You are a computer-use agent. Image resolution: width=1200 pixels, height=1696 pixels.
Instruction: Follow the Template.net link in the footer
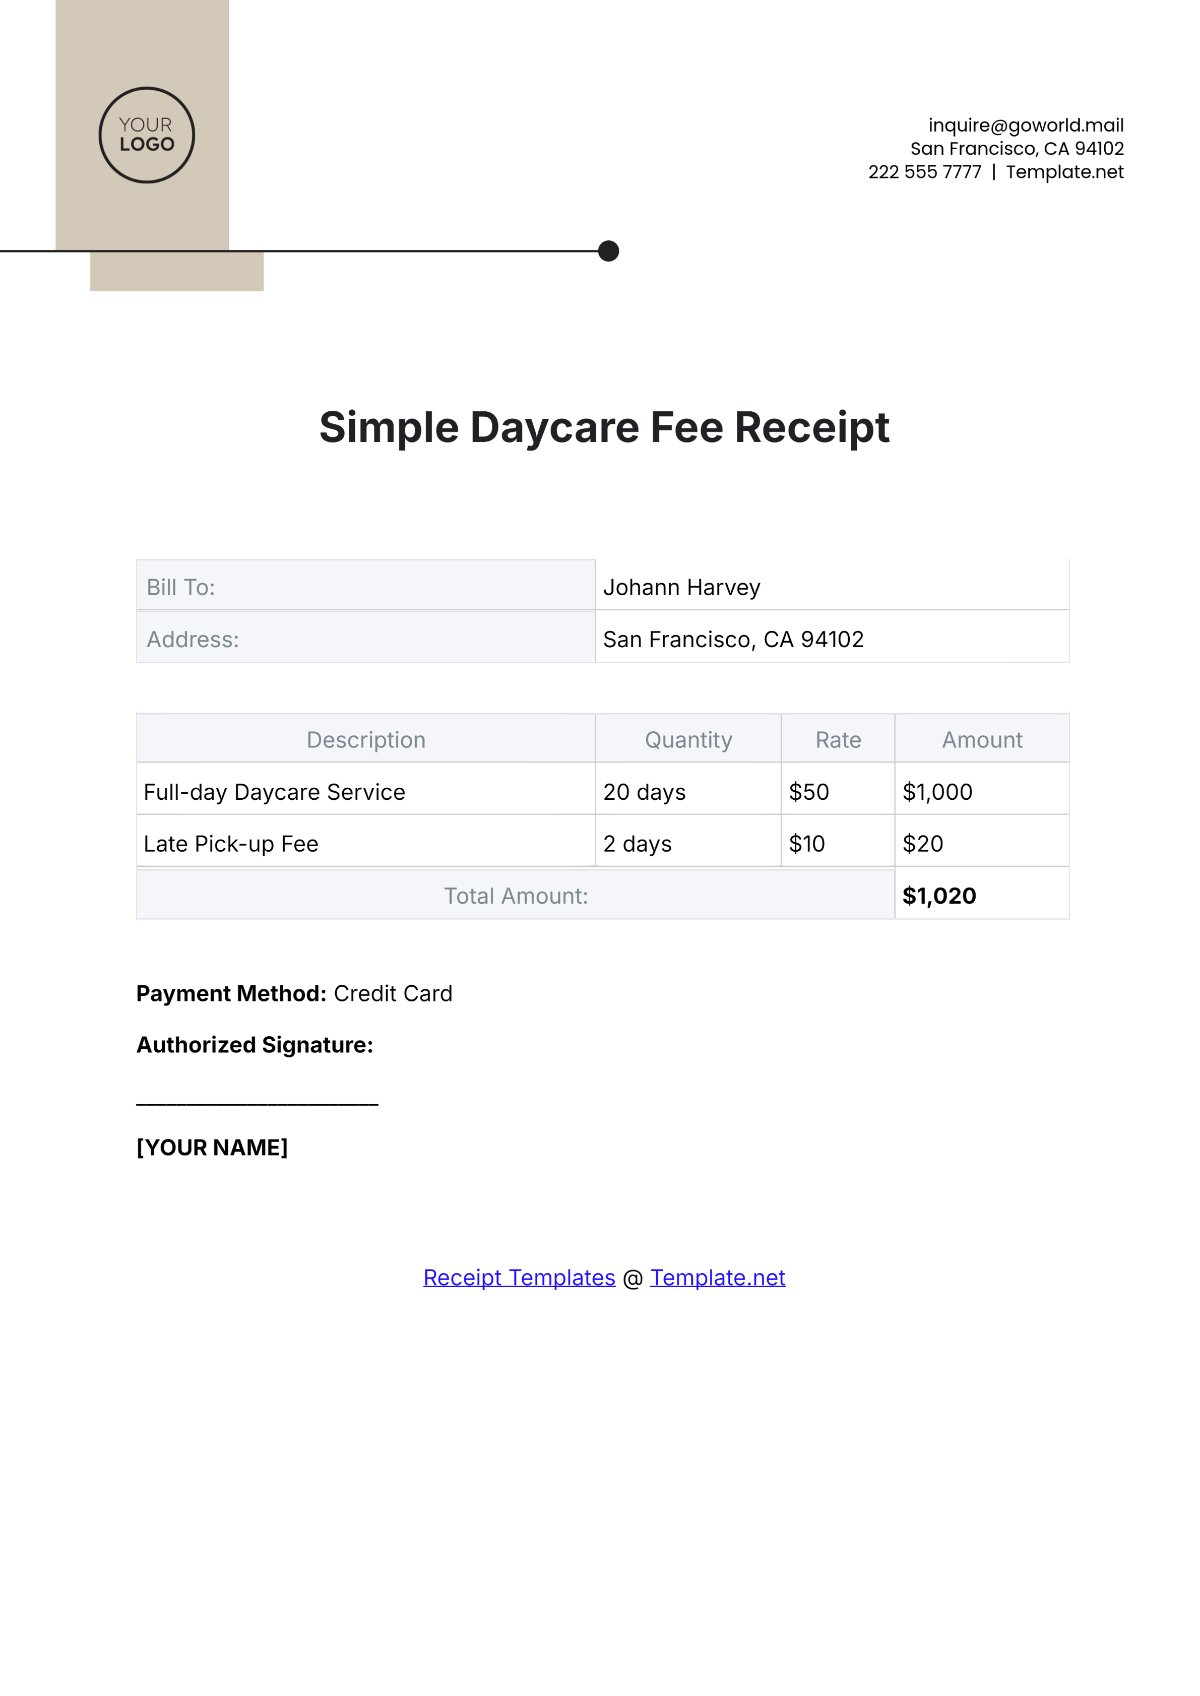tap(717, 1277)
